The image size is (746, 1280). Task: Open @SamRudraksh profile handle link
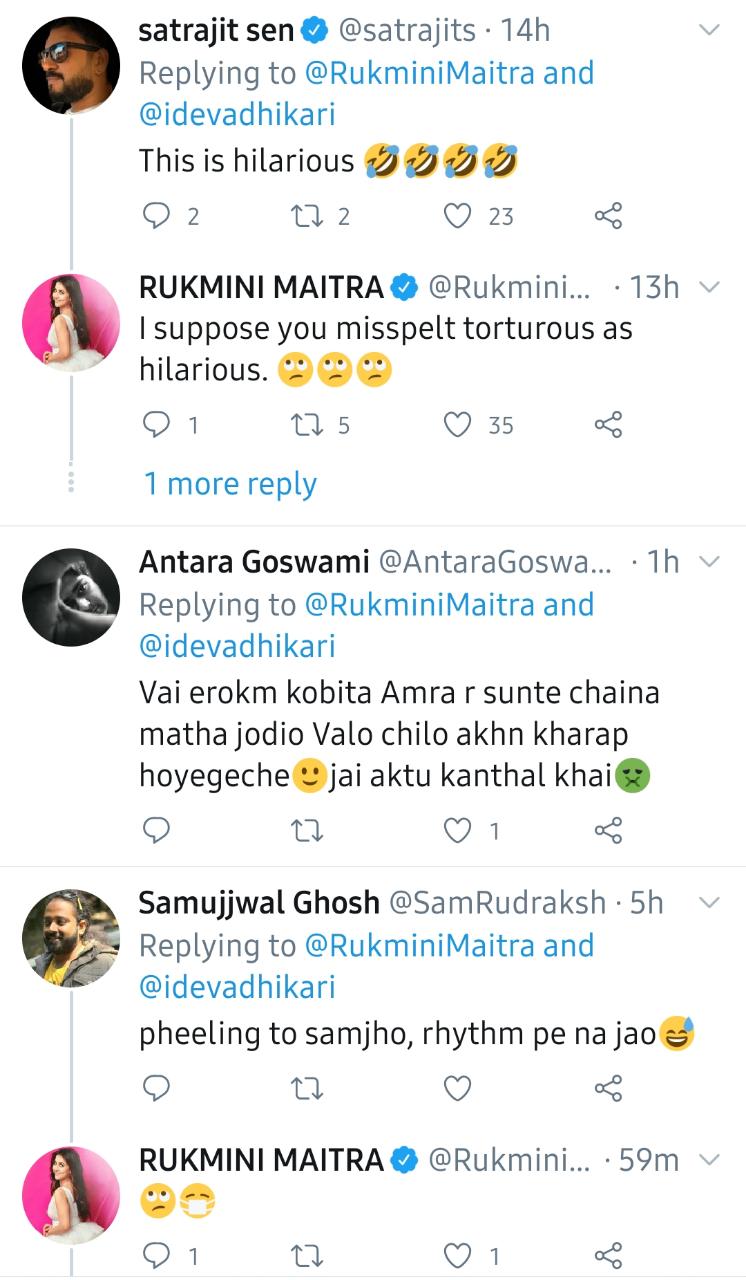tap(497, 903)
